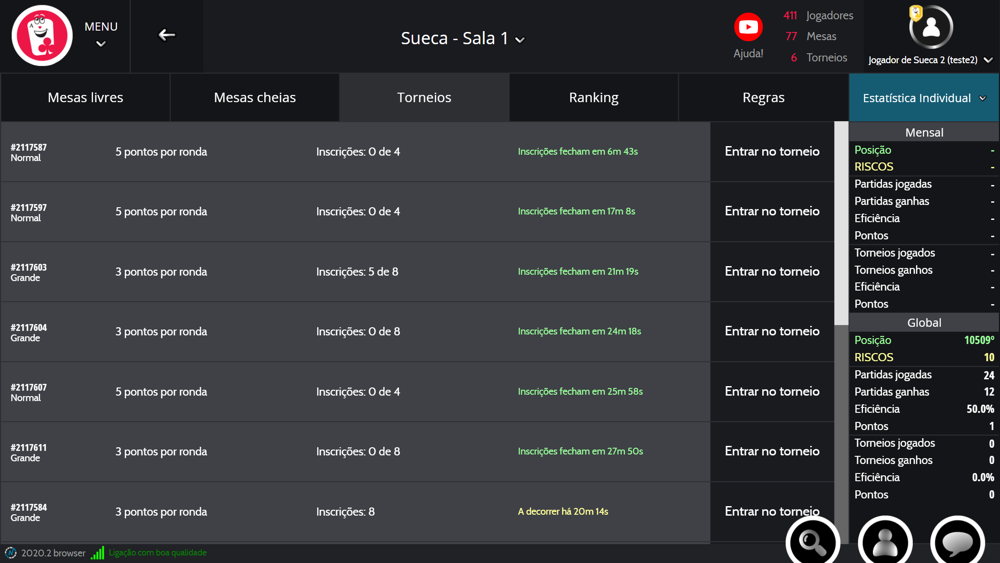The image size is (1000, 563).
Task: Switch to the Ranking tab
Action: click(x=593, y=98)
